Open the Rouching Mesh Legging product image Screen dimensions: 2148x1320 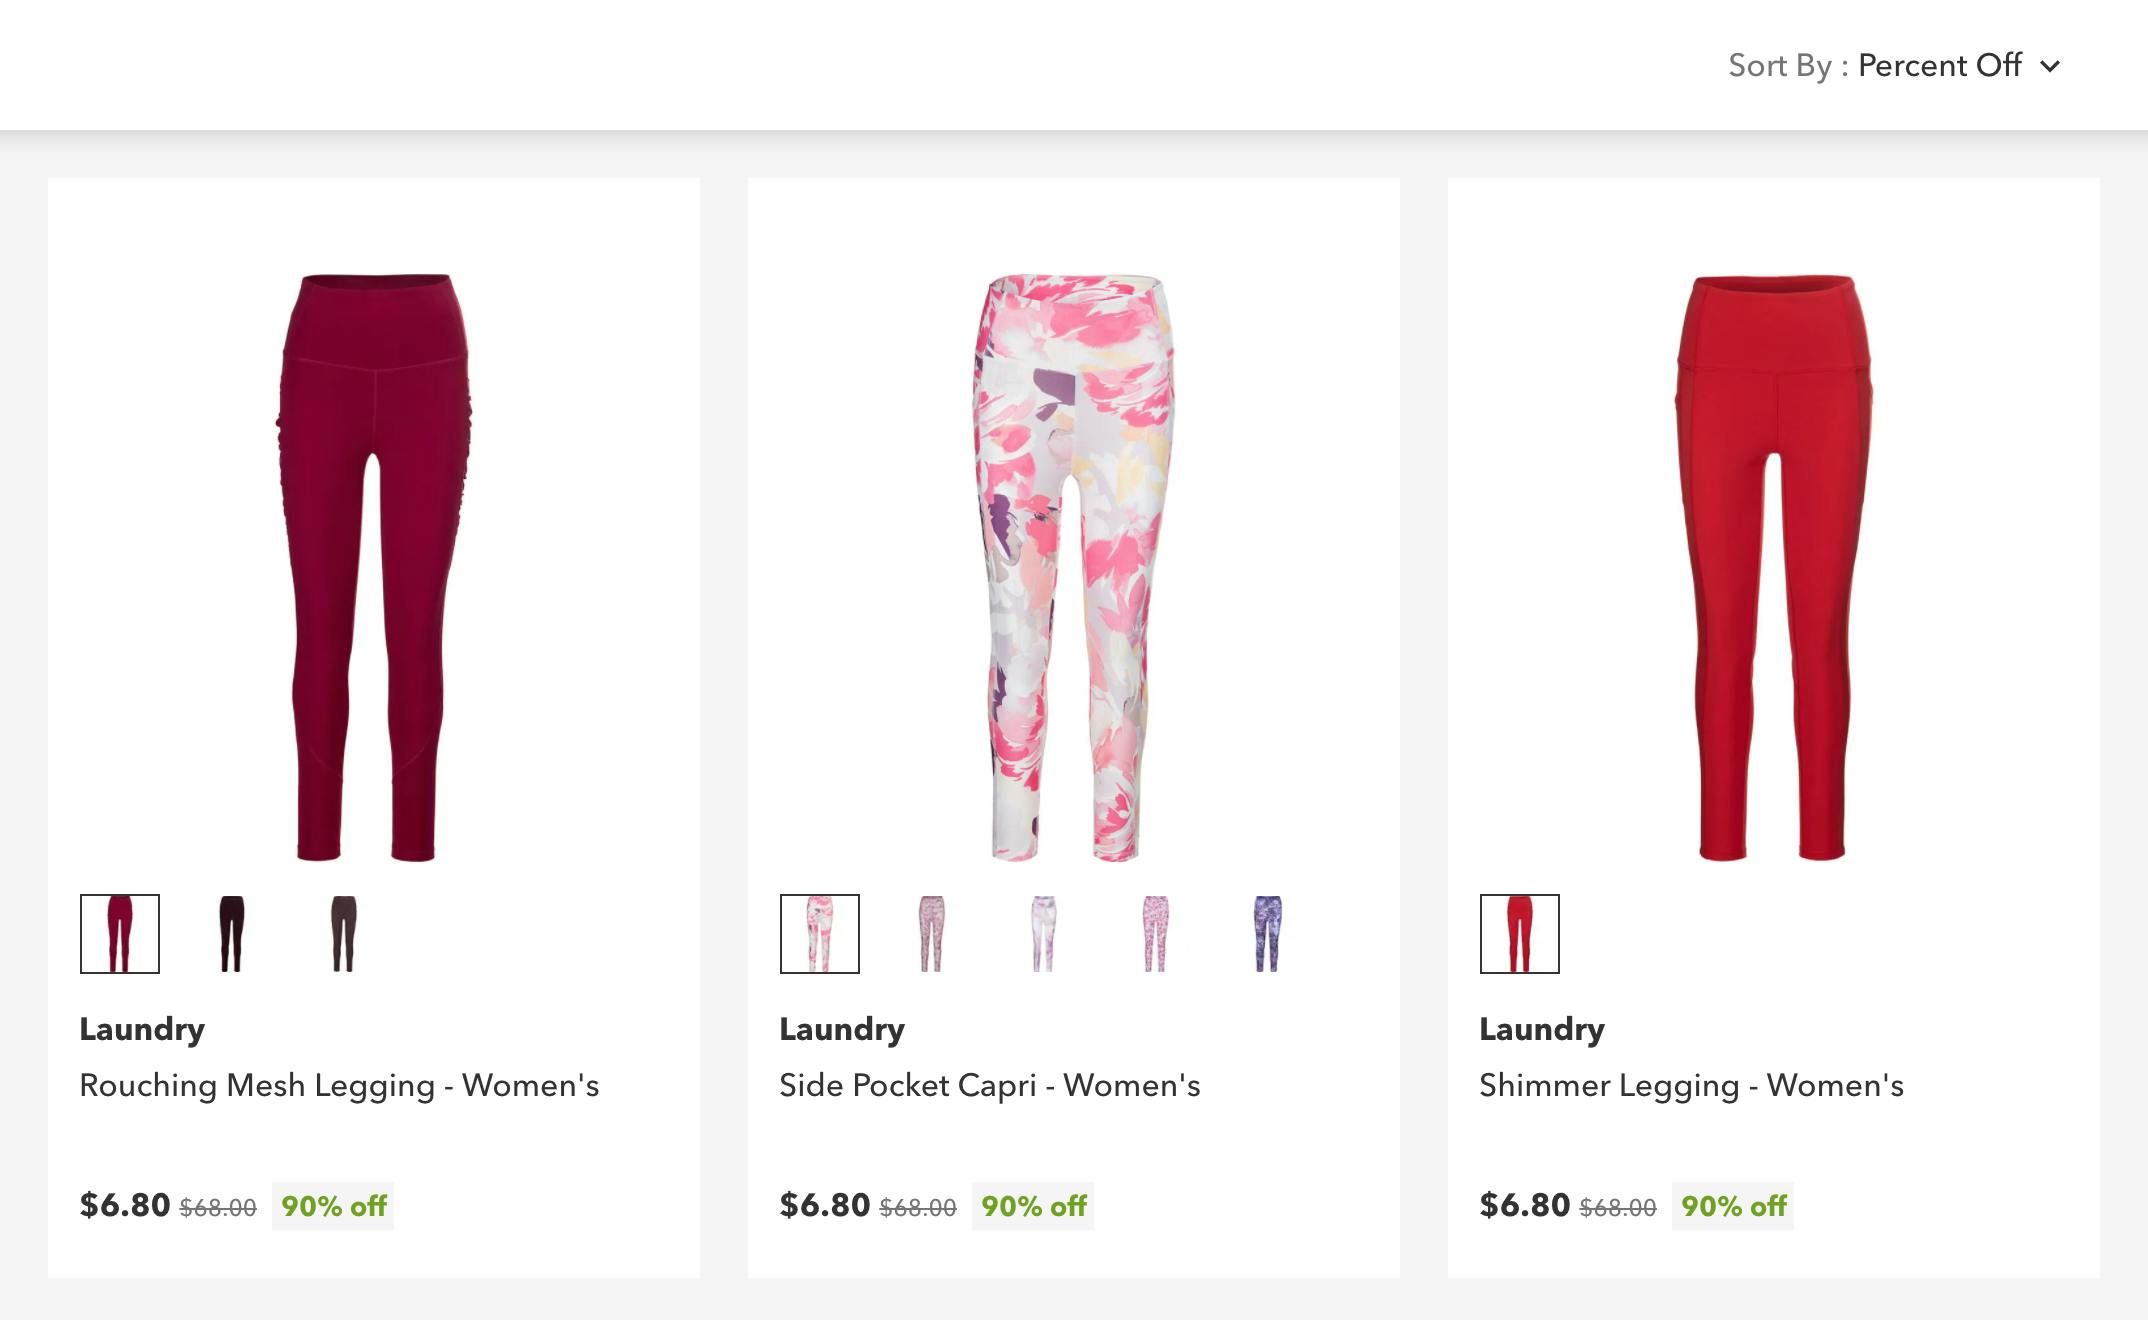374,567
